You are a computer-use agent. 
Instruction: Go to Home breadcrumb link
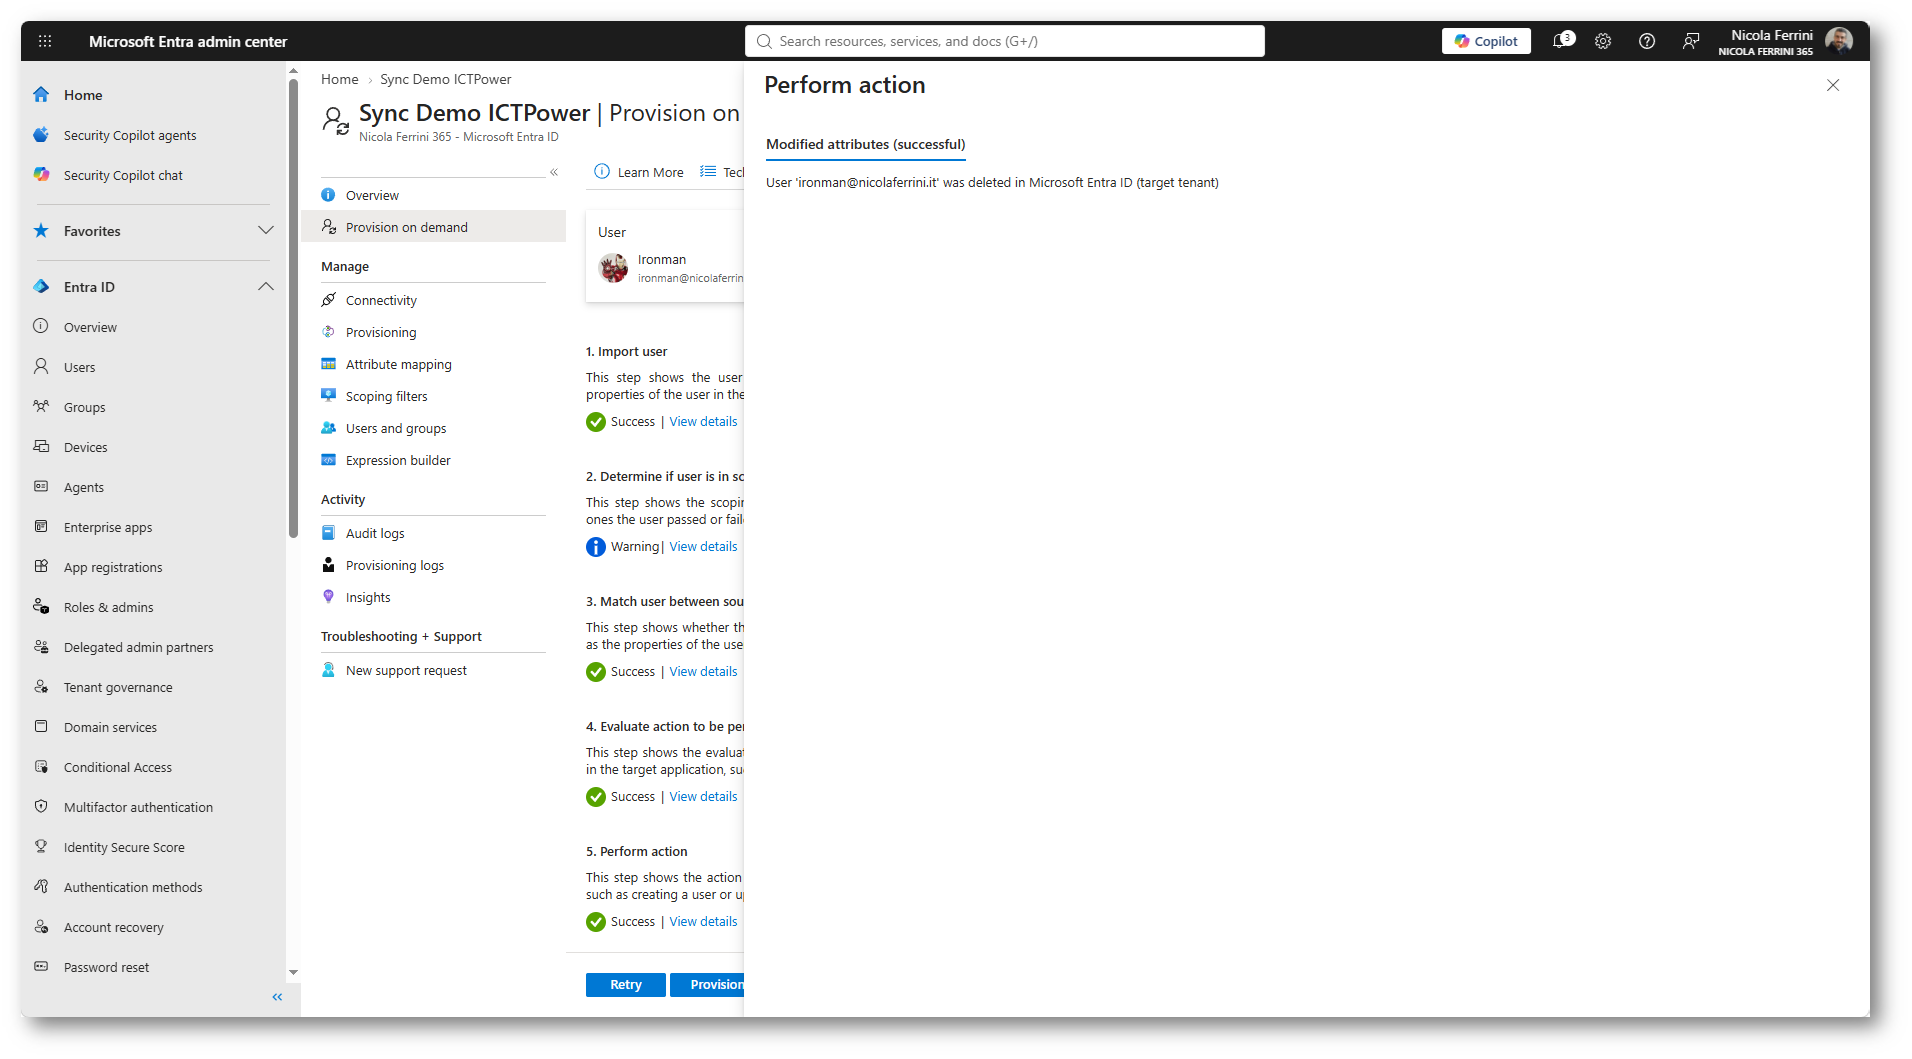click(x=340, y=79)
